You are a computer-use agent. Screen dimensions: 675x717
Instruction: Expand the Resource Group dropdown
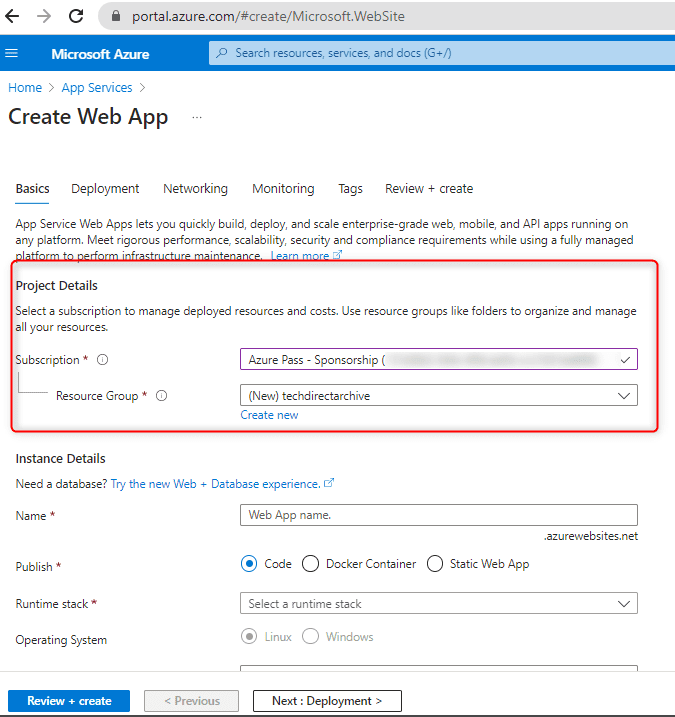pyautogui.click(x=439, y=396)
